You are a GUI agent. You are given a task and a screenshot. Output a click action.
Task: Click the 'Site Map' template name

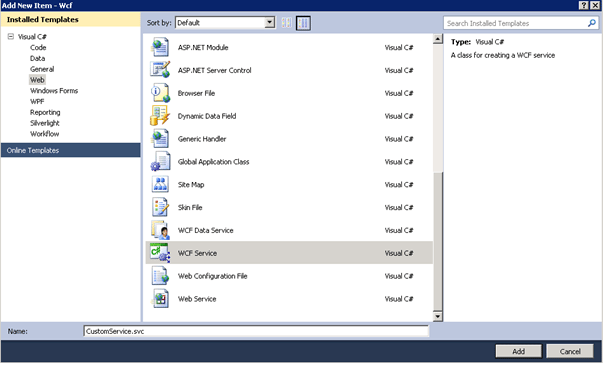[x=191, y=185]
